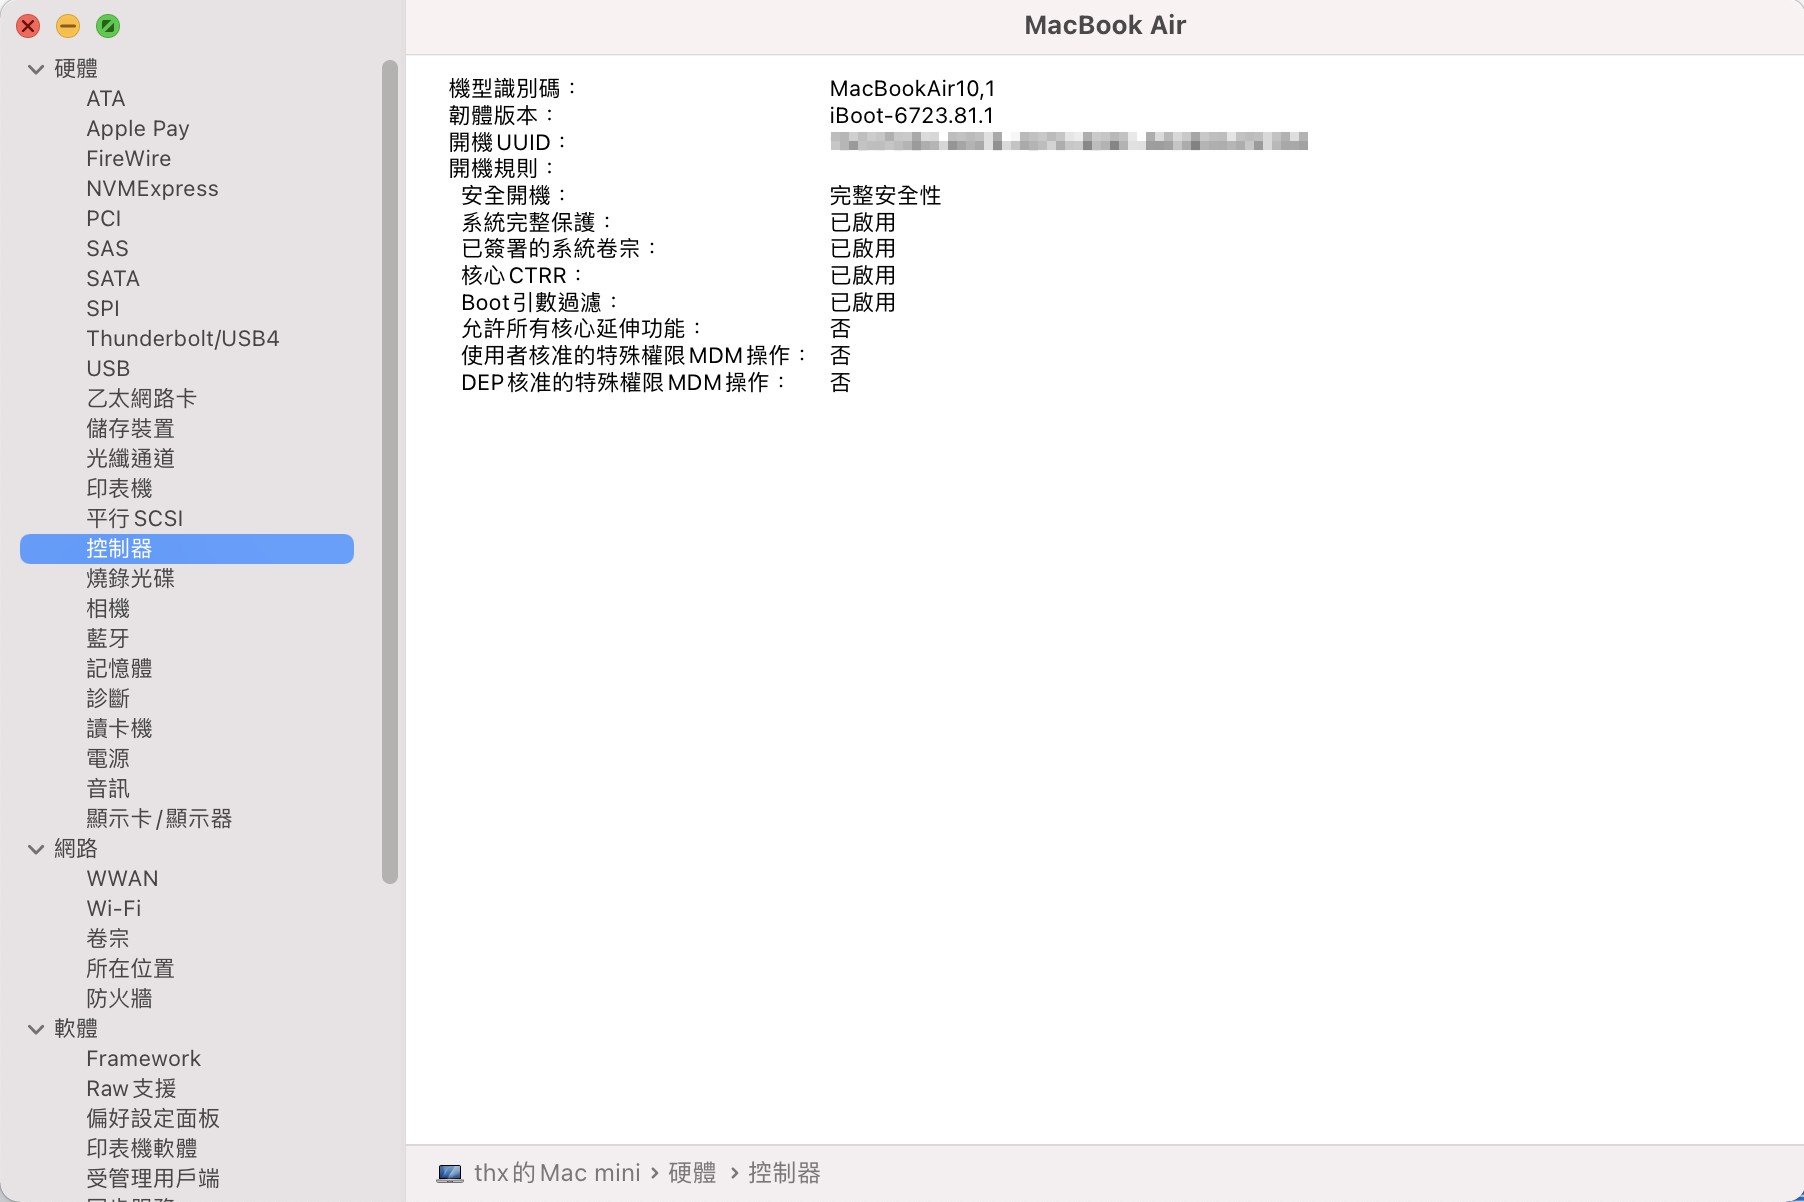Viewport: 1804px width, 1202px height.
Task: Click 硬體 in the bottom path bar
Action: (692, 1173)
